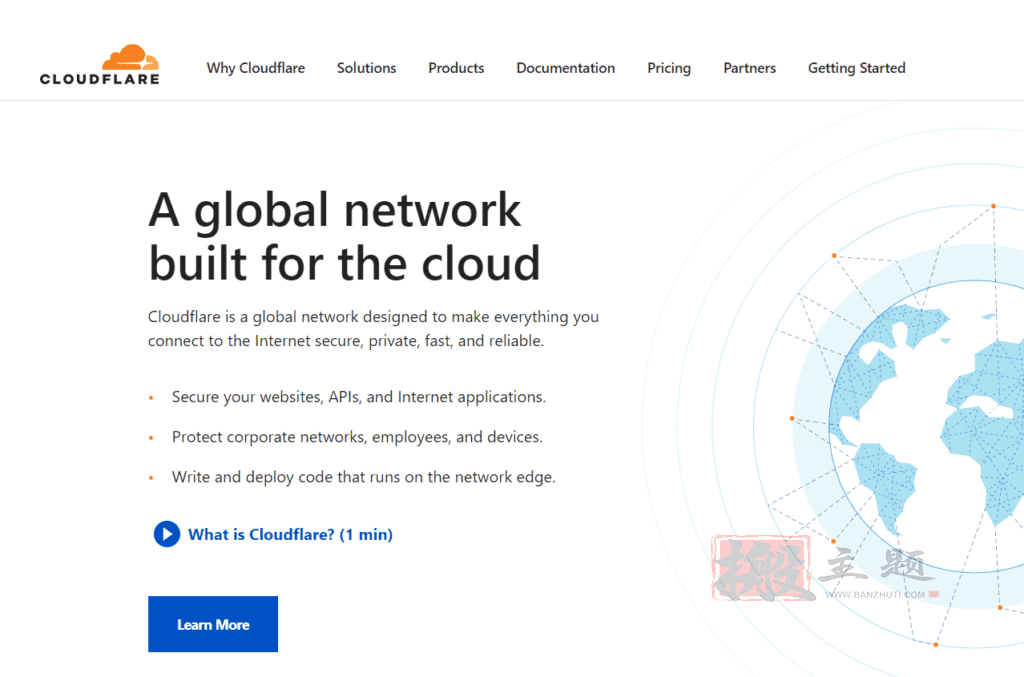Image resolution: width=1024 pixels, height=677 pixels.
Task: Click the Write and deploy code bullet text
Action: coord(364,477)
